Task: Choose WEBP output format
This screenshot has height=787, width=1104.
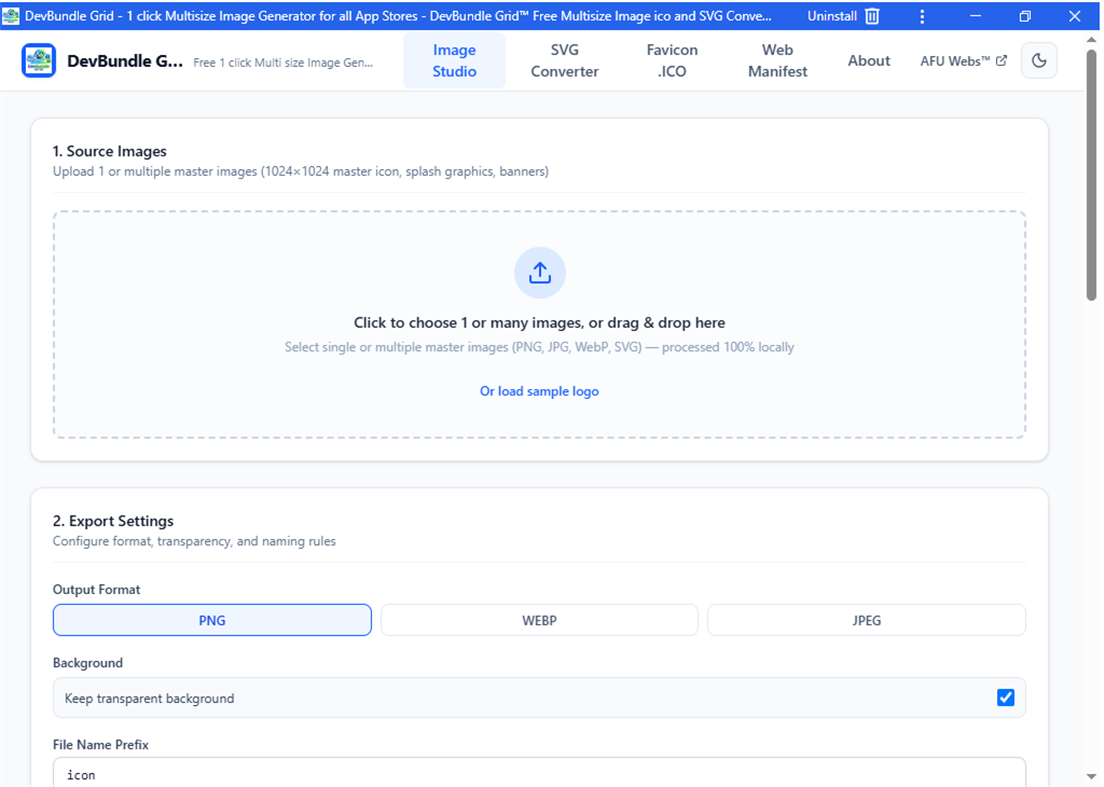Action: (539, 620)
